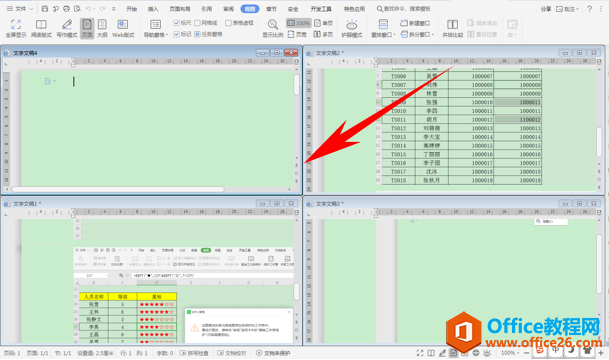This screenshot has height=360, width=609.
Task: Click the Share (分享) button
Action: pos(546,9)
